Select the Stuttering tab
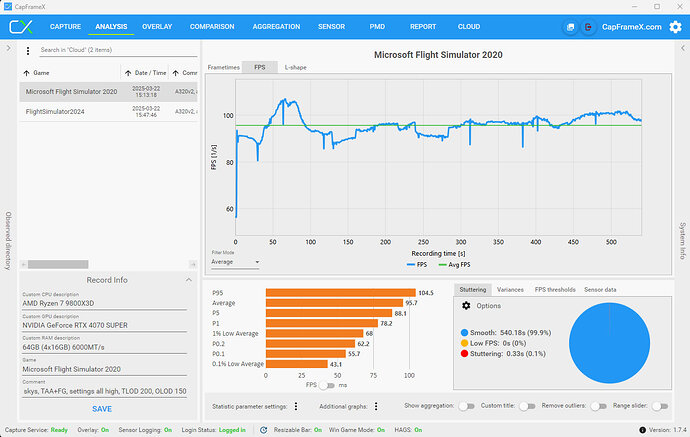 click(473, 290)
